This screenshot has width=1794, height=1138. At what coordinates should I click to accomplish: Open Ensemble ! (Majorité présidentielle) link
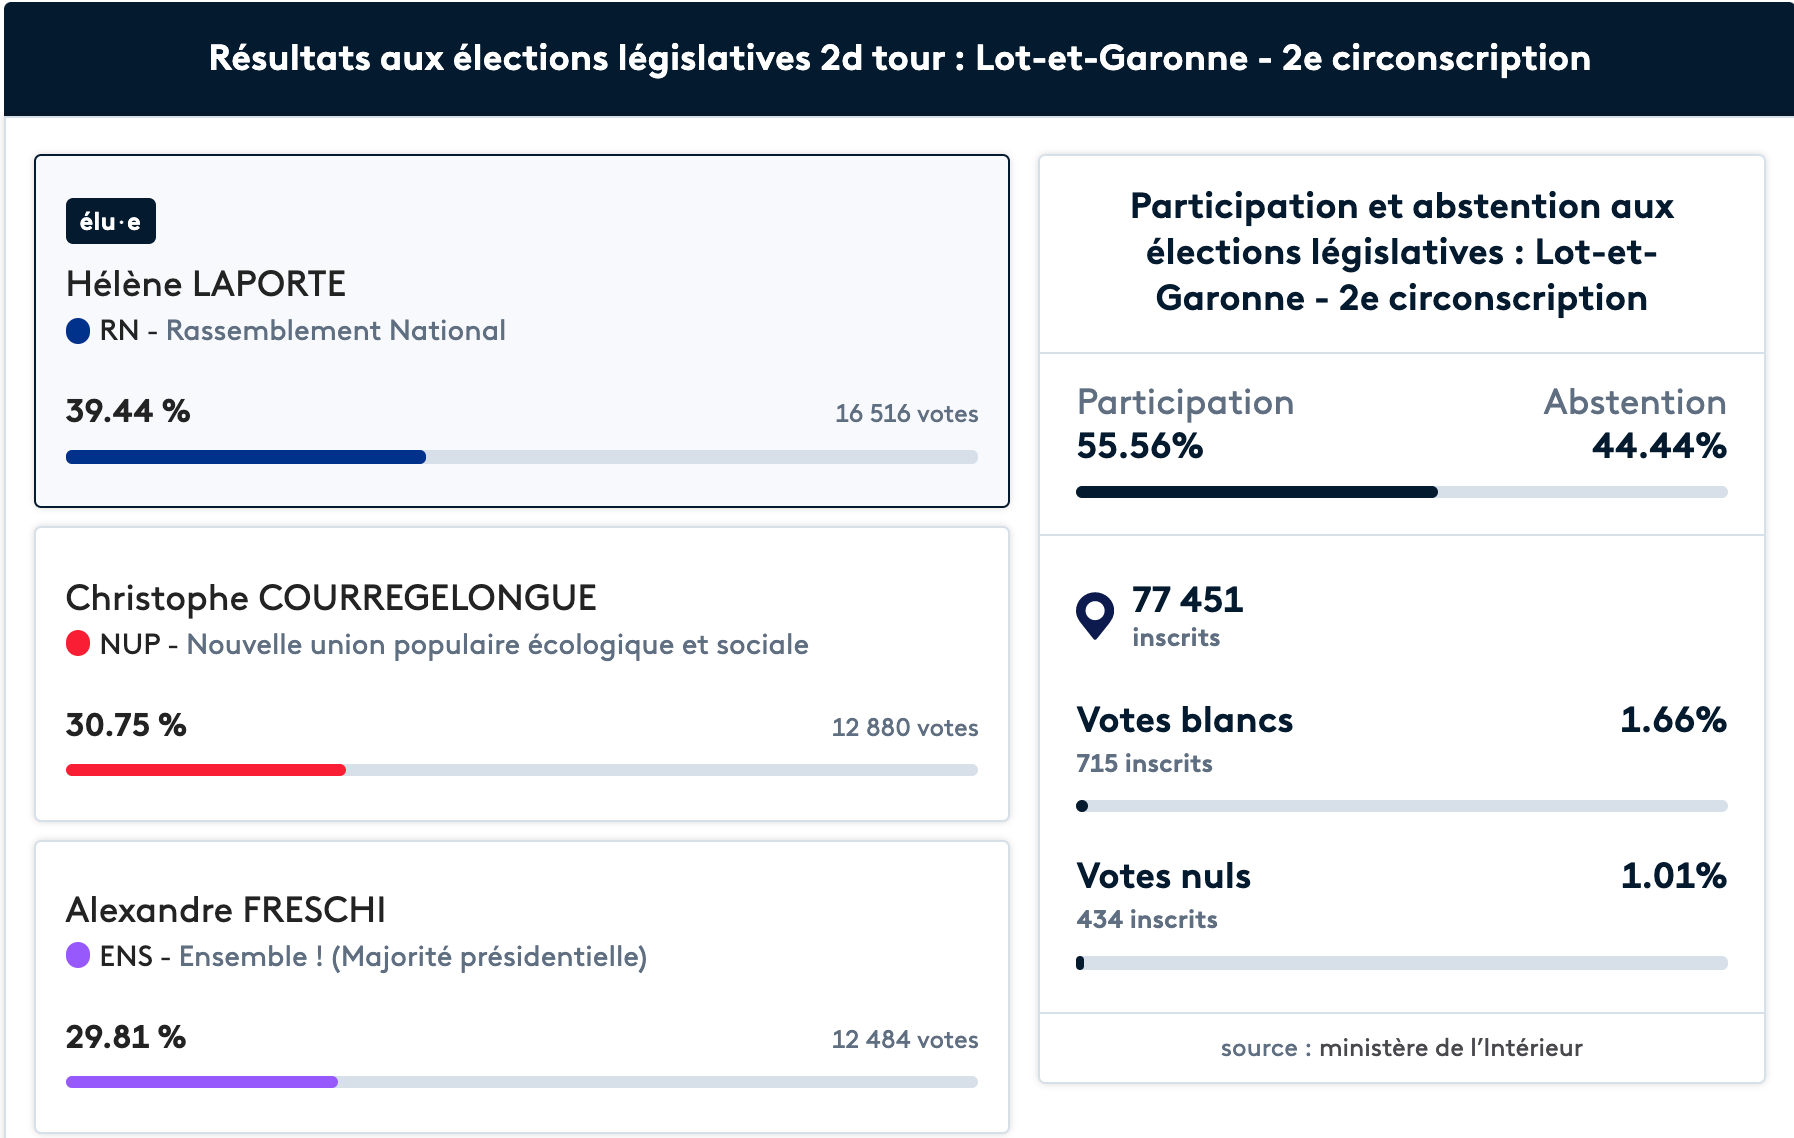pos(412,957)
